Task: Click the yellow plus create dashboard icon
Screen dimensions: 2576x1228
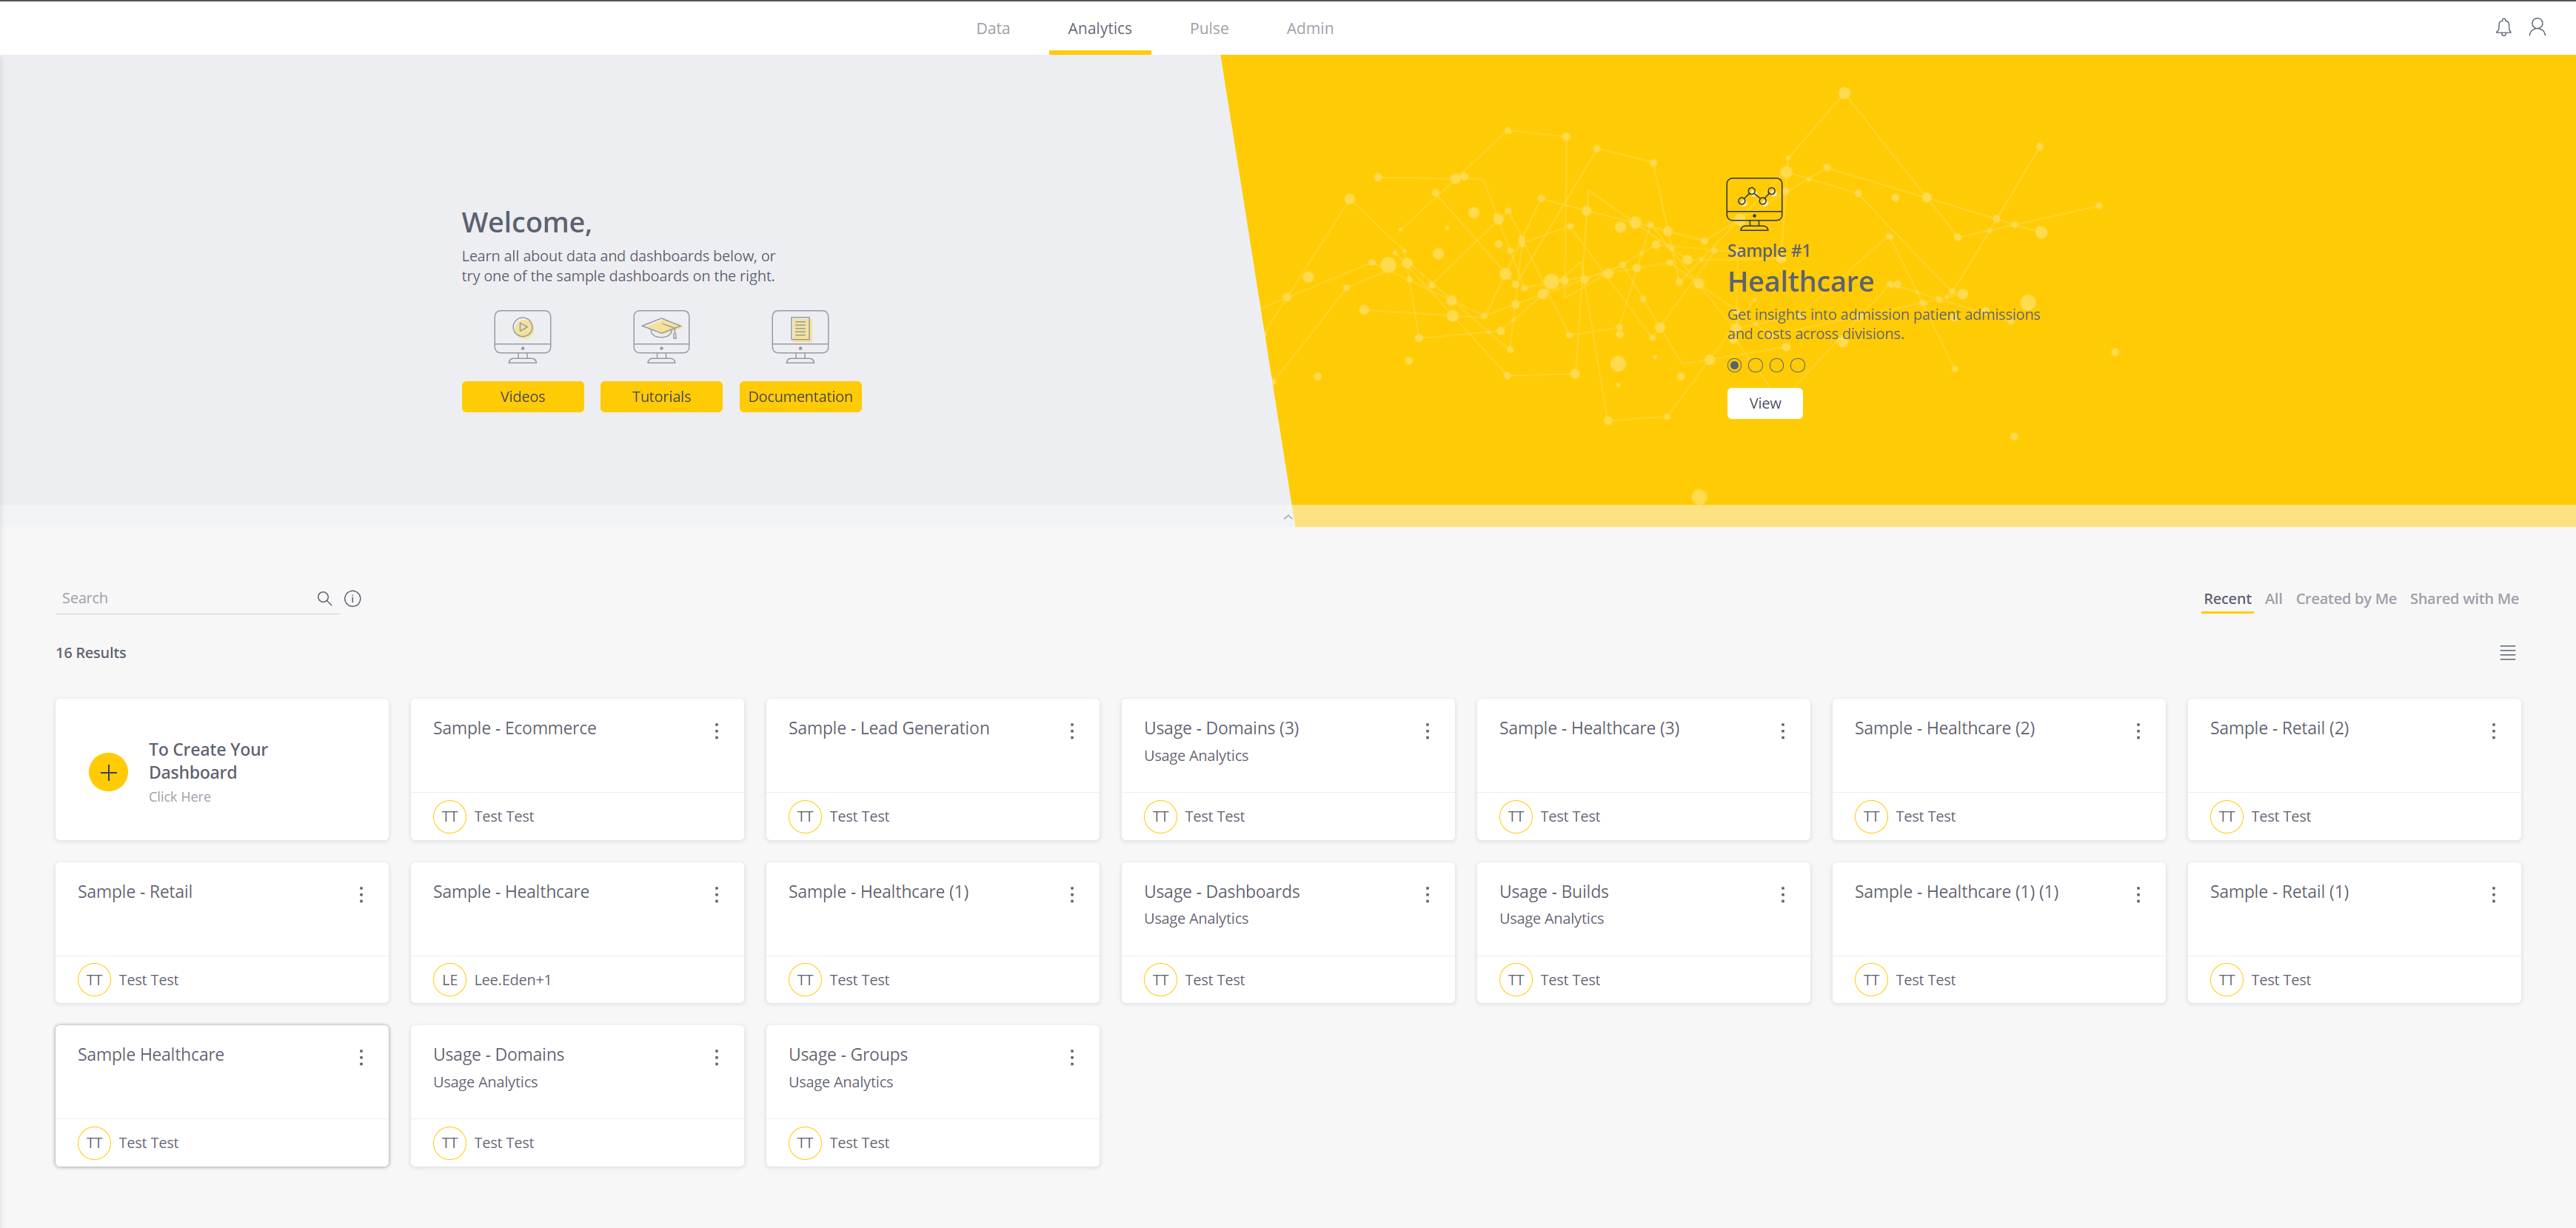Action: click(x=108, y=772)
